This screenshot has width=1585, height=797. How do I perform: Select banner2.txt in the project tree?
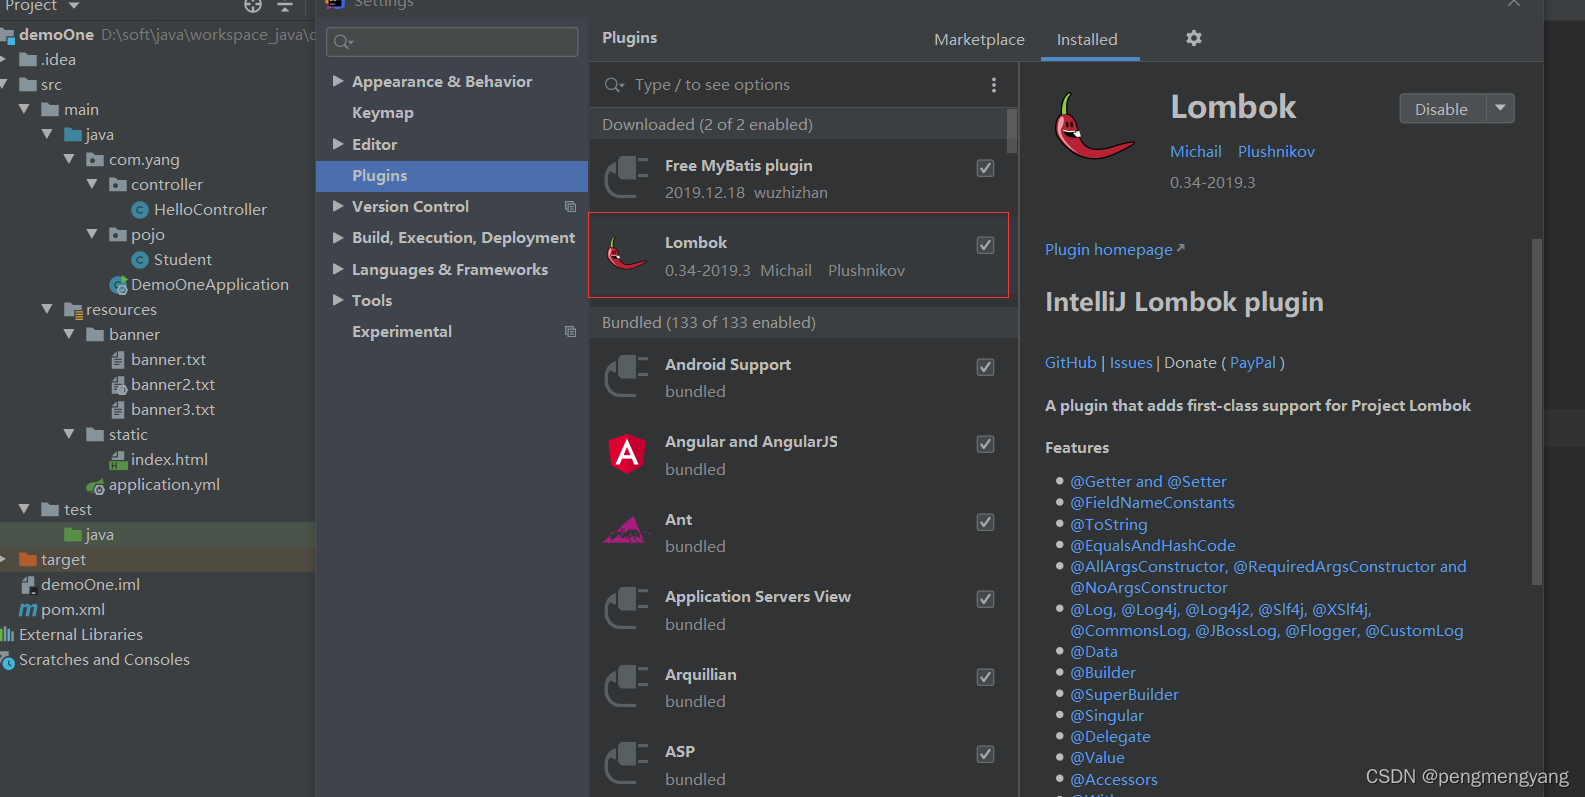point(173,385)
